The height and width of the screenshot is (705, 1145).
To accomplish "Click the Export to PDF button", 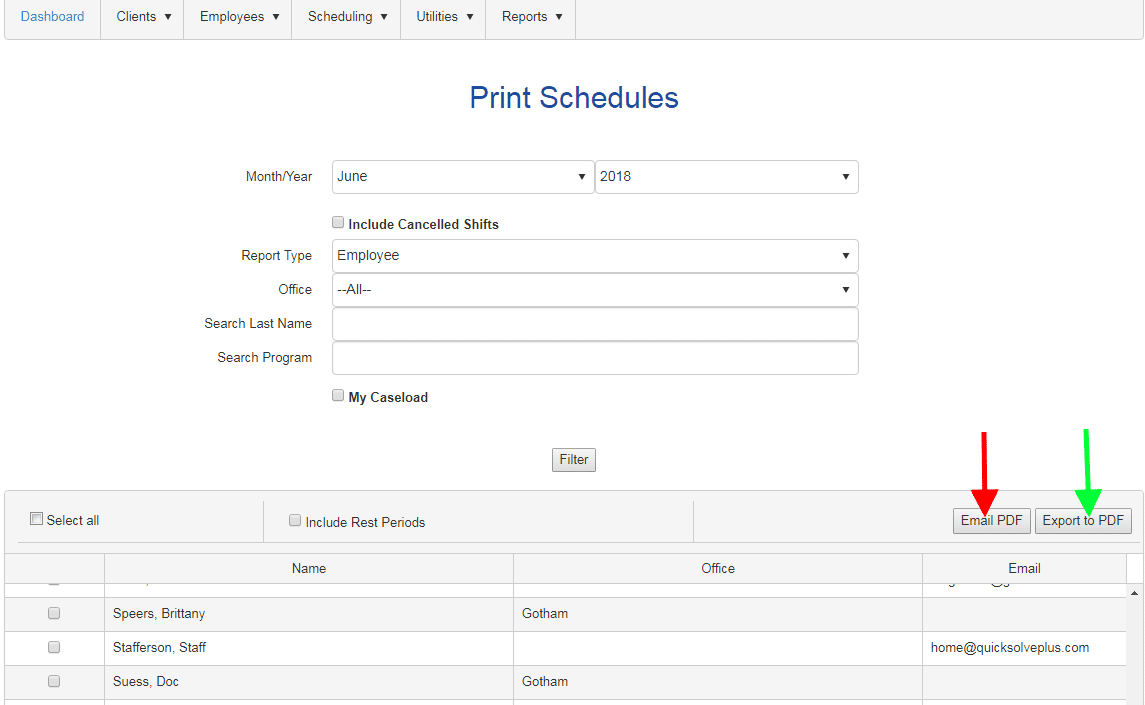I will pos(1083,520).
